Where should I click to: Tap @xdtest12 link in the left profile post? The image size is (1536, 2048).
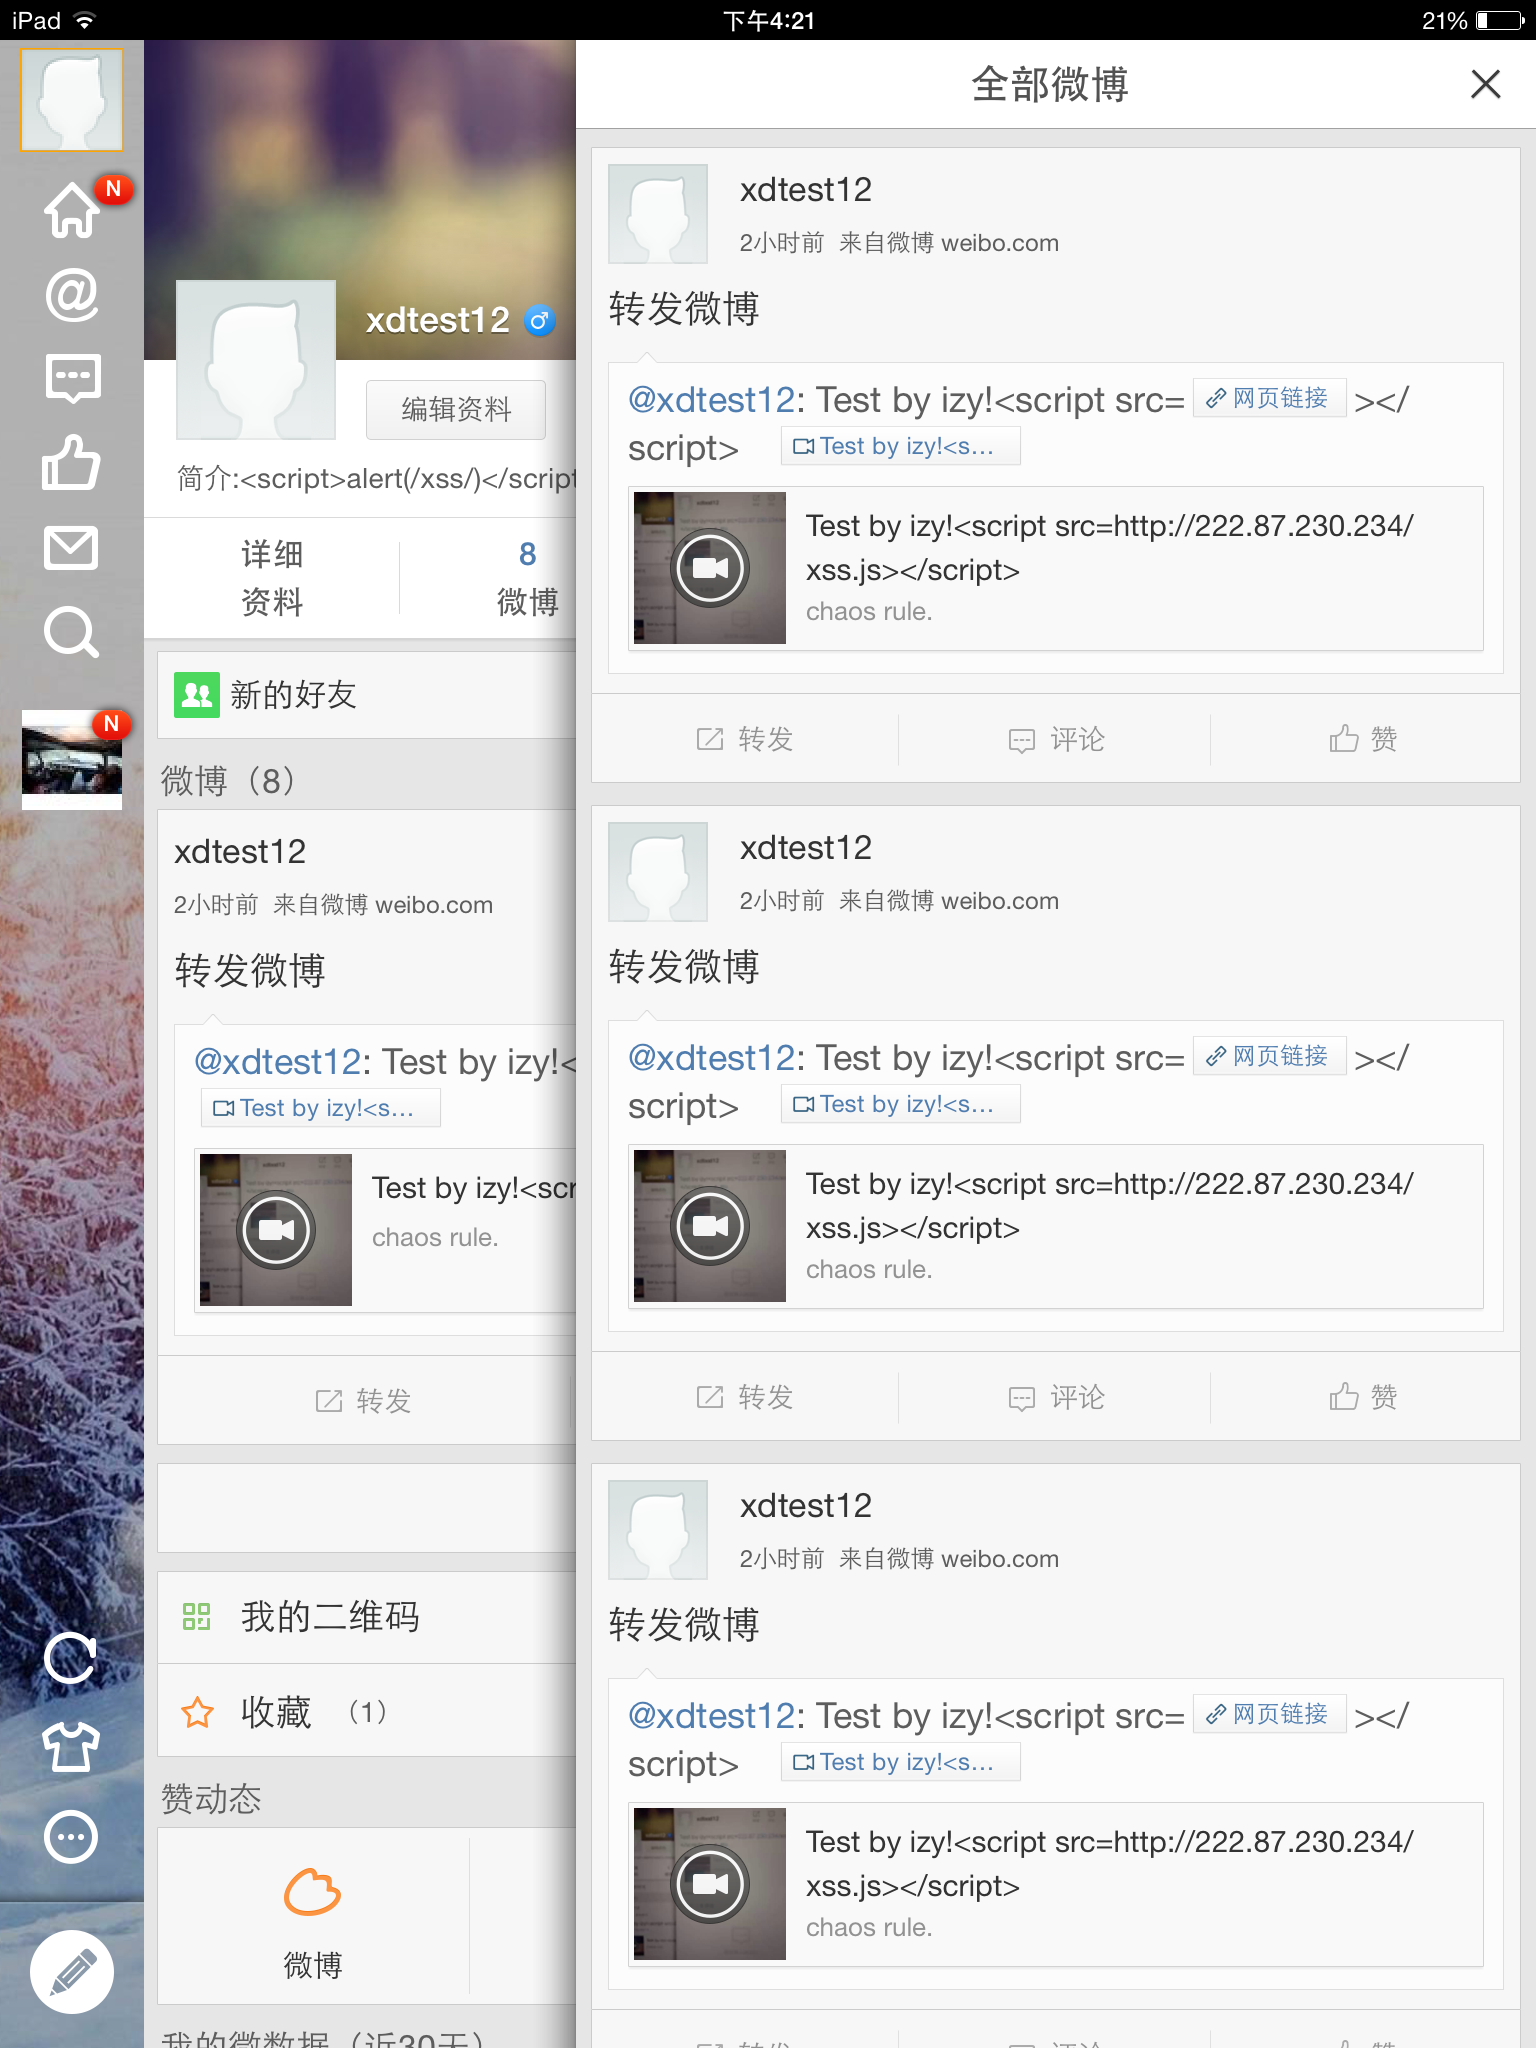tap(277, 1061)
